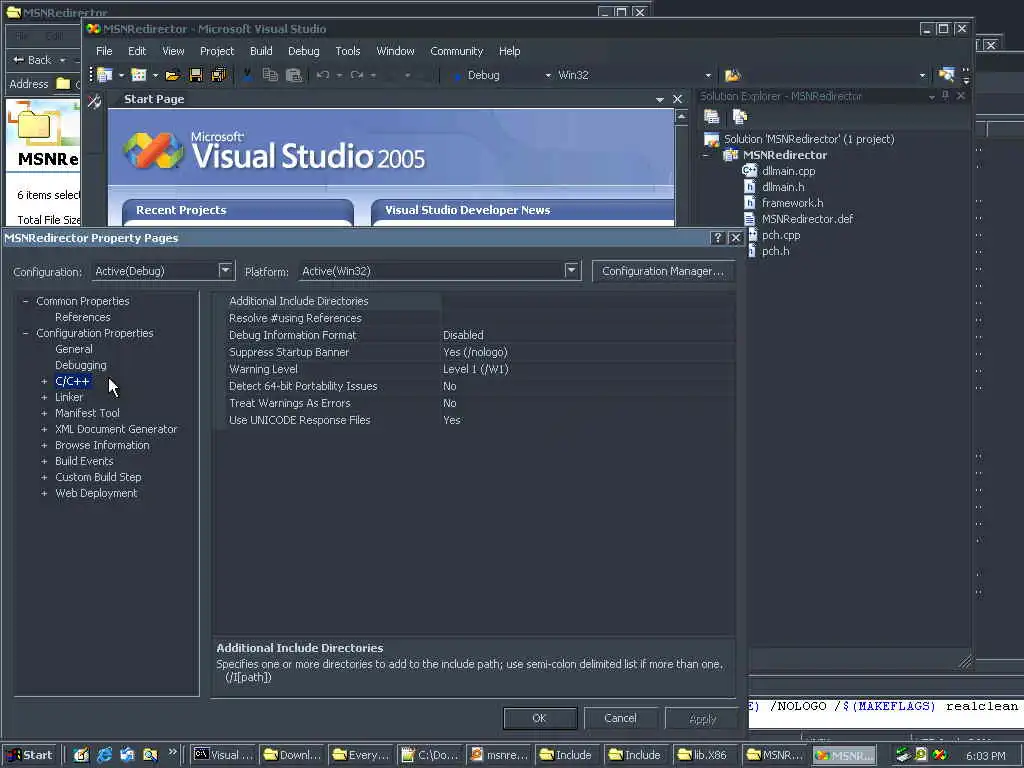Image resolution: width=1024 pixels, height=768 pixels.
Task: Click the Paste icon in toolbar
Action: pos(294,75)
